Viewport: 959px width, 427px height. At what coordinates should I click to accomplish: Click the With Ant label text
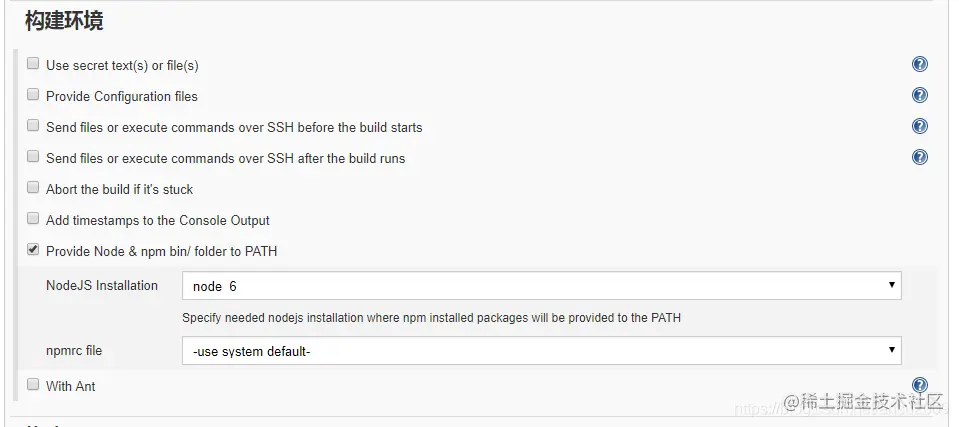(70, 386)
